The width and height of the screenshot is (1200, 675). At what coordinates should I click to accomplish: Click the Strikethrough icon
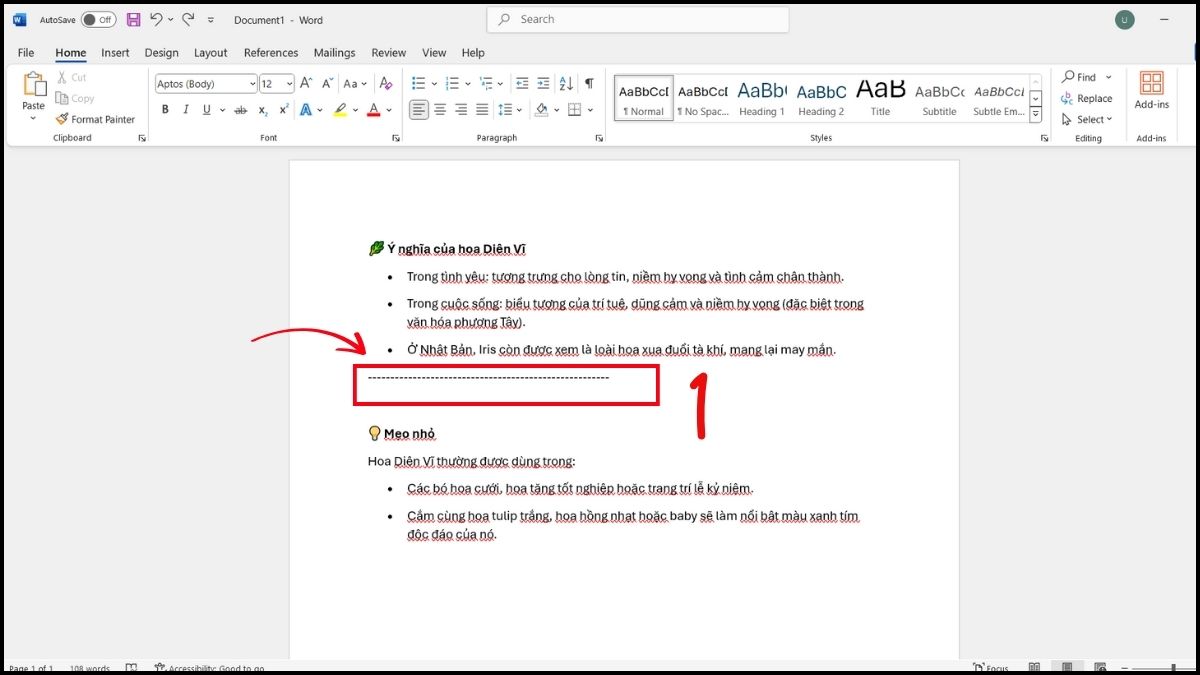tap(240, 110)
